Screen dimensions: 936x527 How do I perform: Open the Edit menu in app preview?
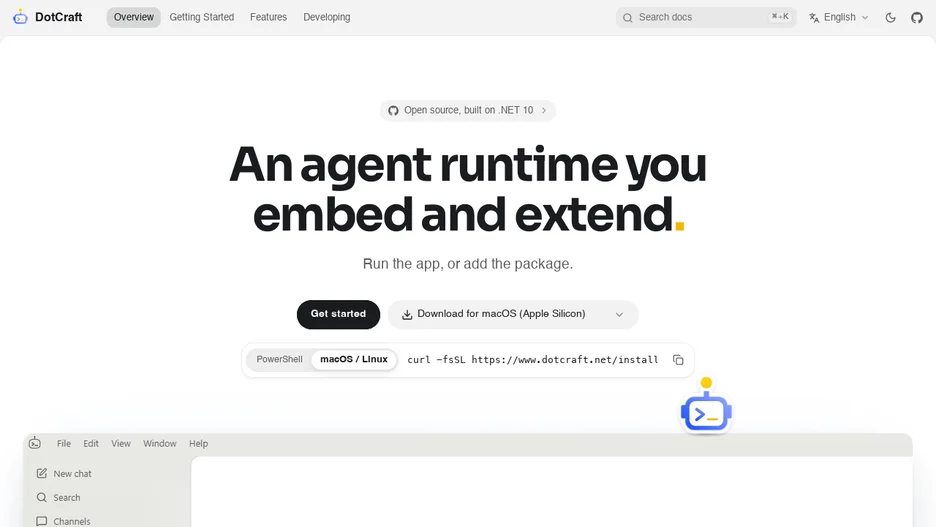point(91,443)
